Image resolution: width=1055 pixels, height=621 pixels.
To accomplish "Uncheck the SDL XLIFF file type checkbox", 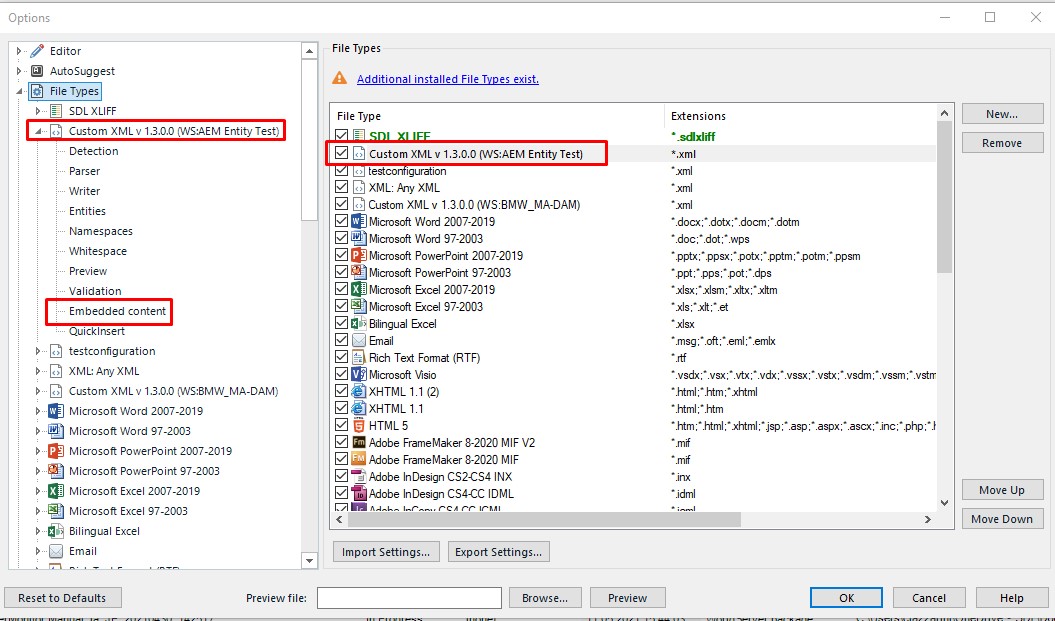I will pos(342,137).
